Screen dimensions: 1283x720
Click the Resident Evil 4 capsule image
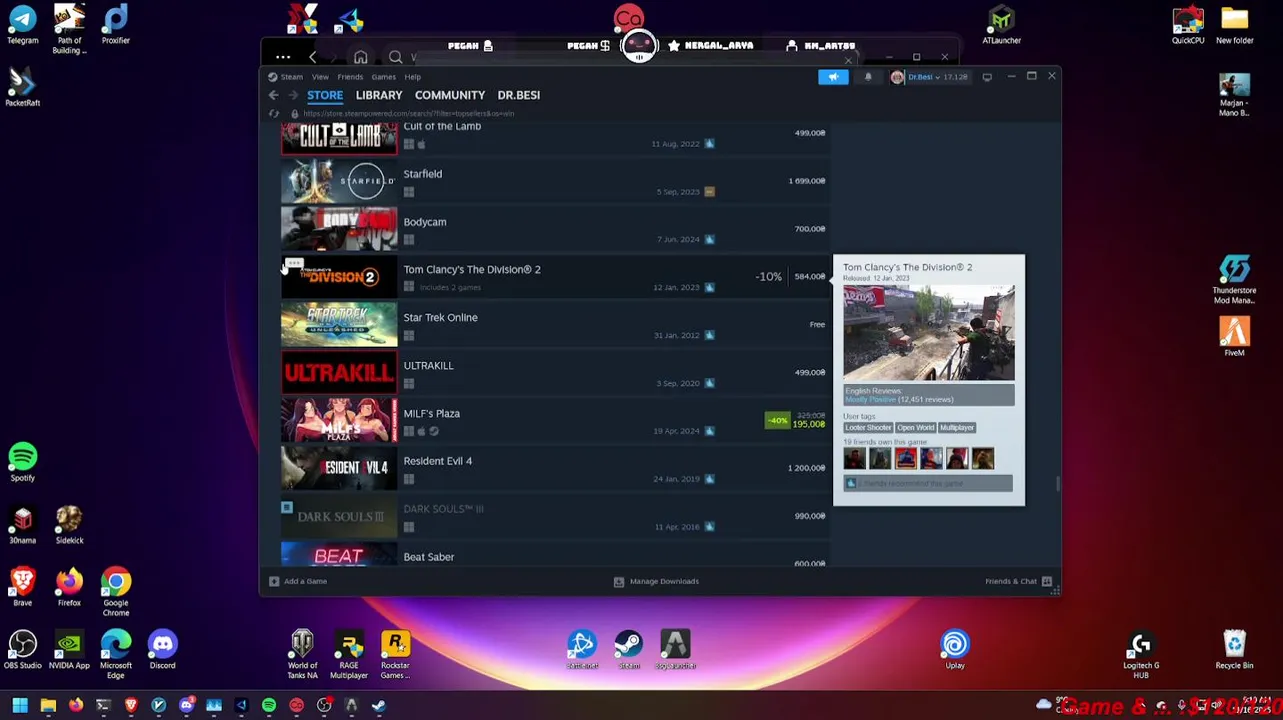(339, 469)
